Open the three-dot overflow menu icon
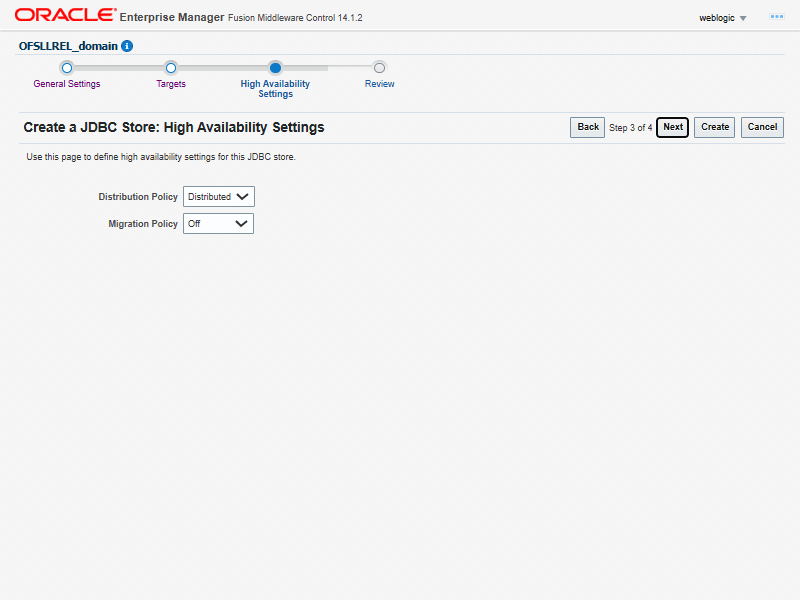 pos(777,17)
